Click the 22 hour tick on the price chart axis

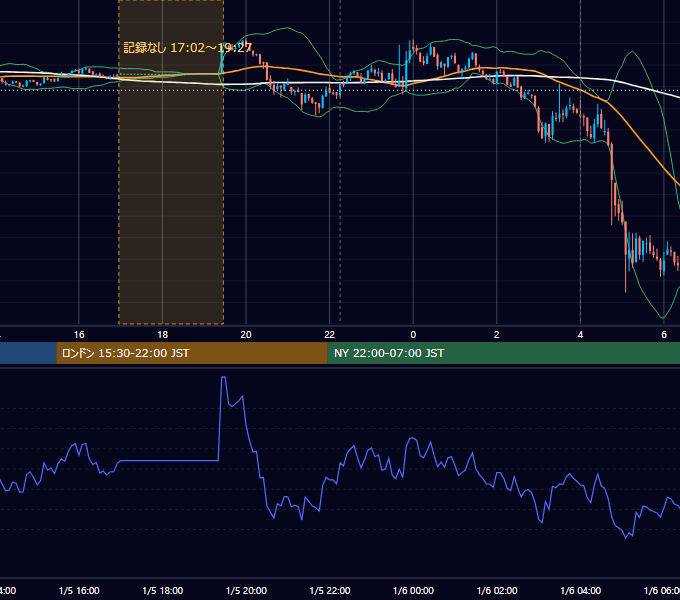(330, 335)
